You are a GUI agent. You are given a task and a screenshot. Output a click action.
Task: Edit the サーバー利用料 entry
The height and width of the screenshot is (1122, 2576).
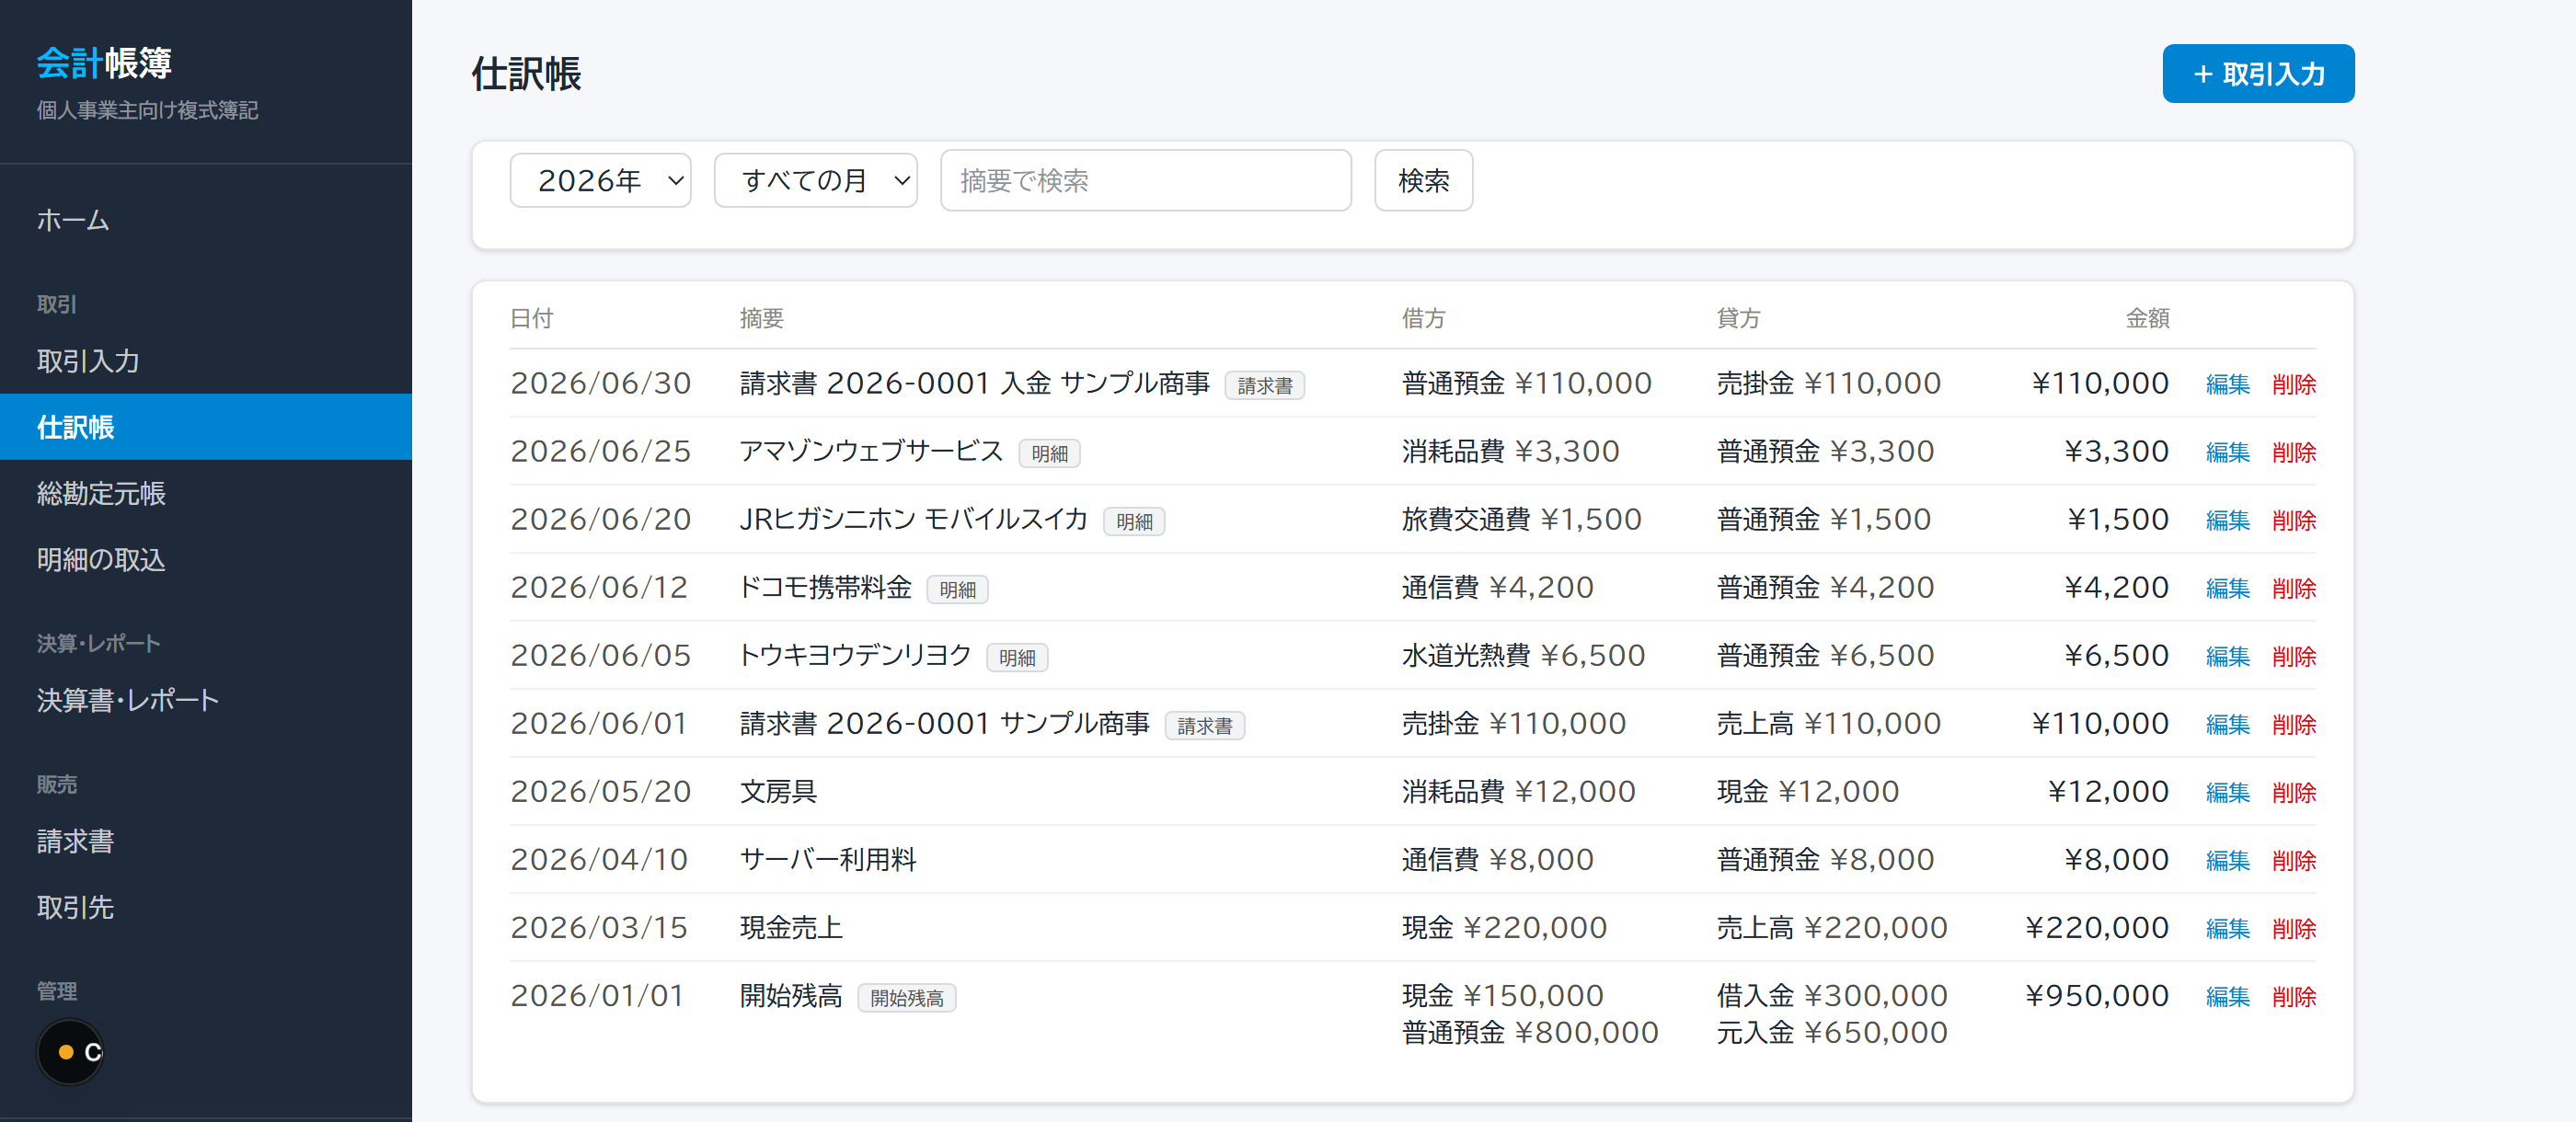[2227, 860]
